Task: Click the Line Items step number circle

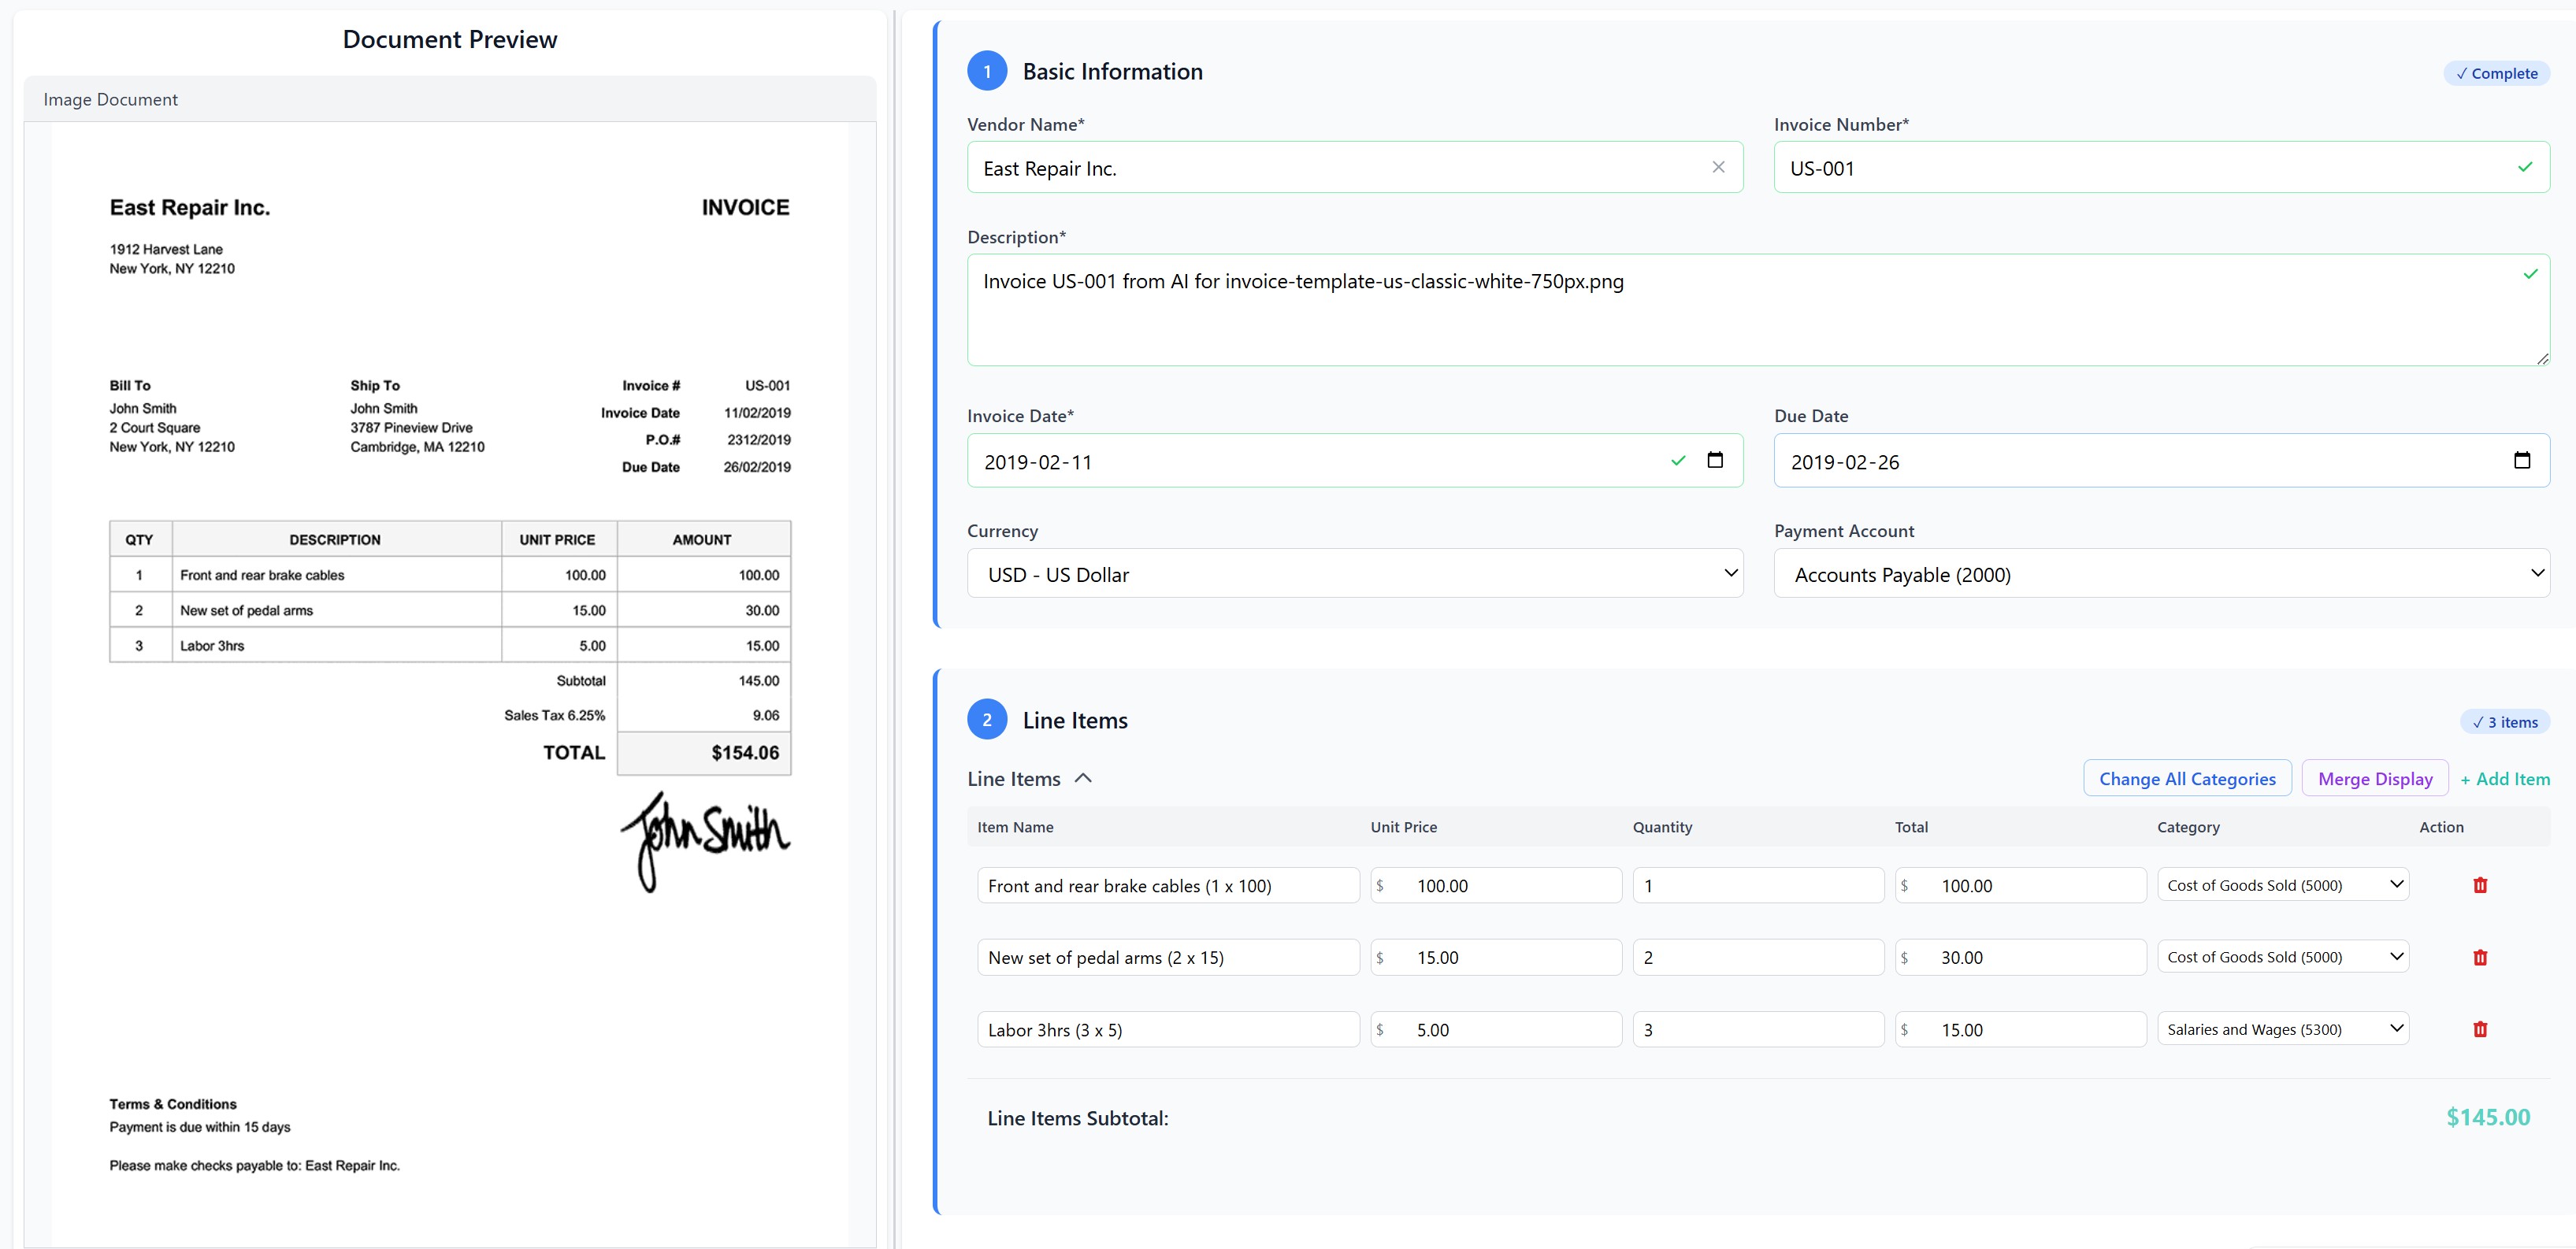Action: point(988,719)
